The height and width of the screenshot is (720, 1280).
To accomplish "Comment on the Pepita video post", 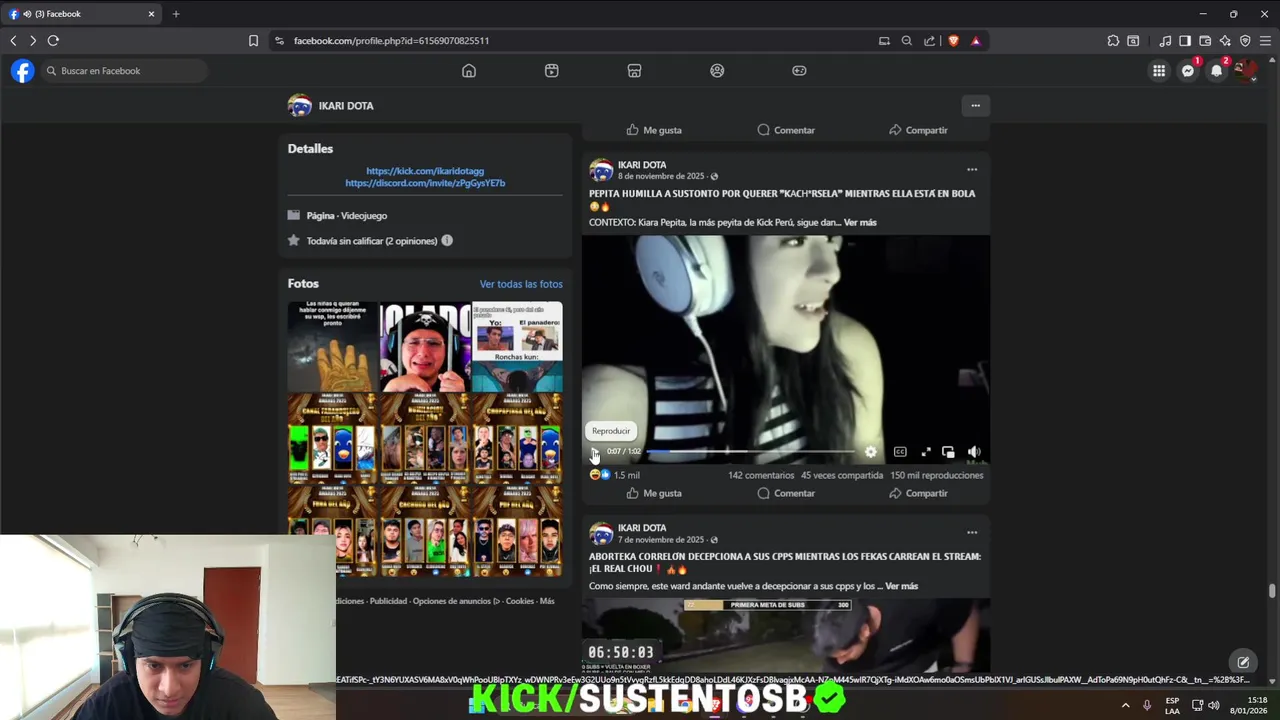I will click(x=786, y=493).
